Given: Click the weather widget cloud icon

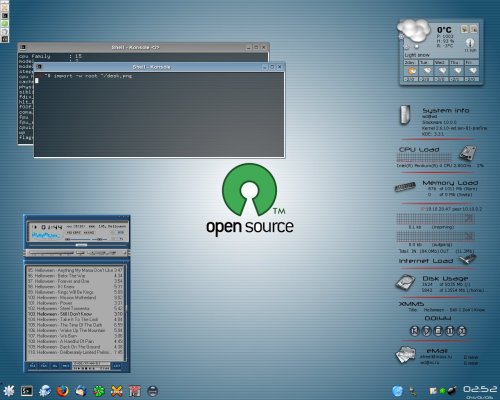Looking at the screenshot, I should coord(414,31).
